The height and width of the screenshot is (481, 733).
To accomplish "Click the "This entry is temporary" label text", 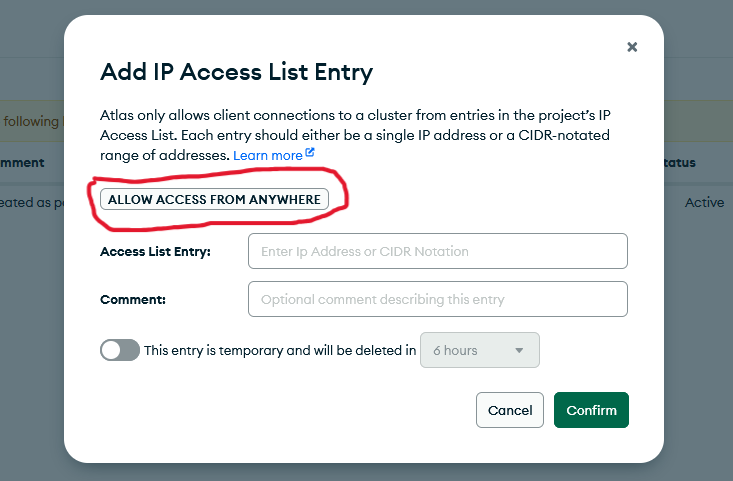I will coord(280,351).
